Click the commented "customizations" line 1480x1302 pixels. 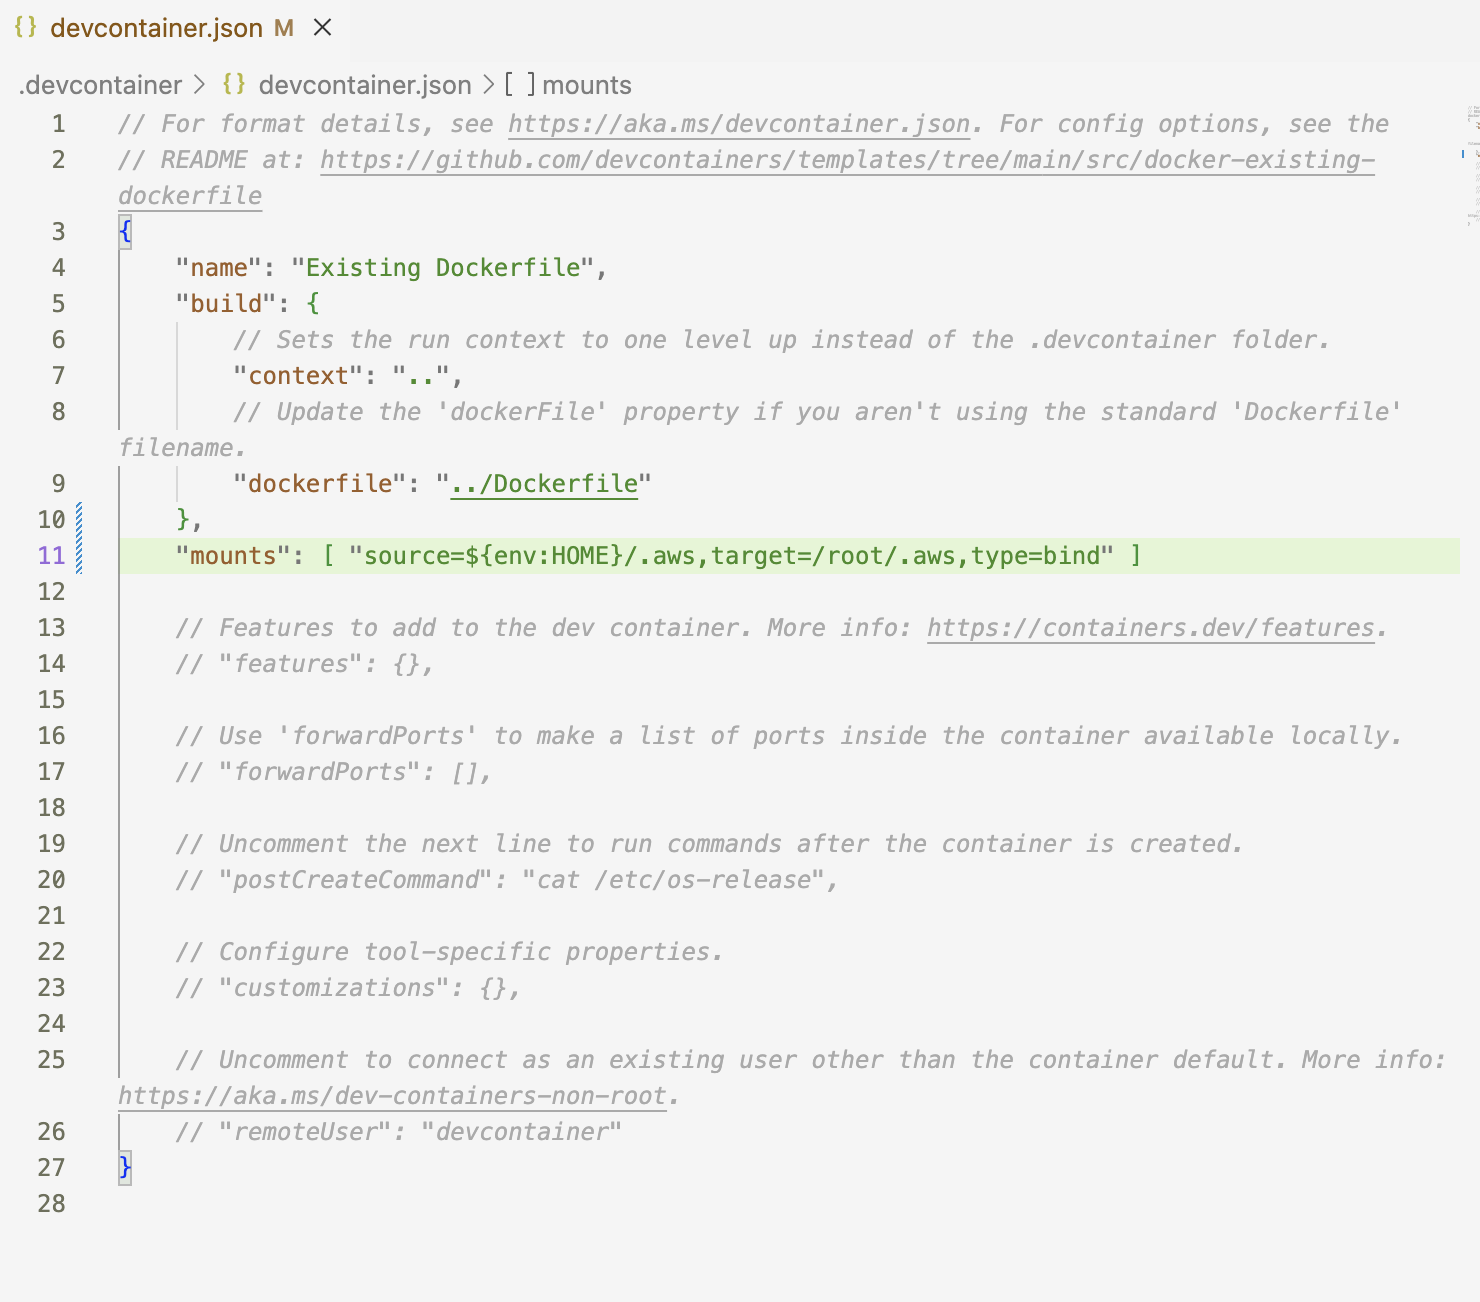click(348, 988)
